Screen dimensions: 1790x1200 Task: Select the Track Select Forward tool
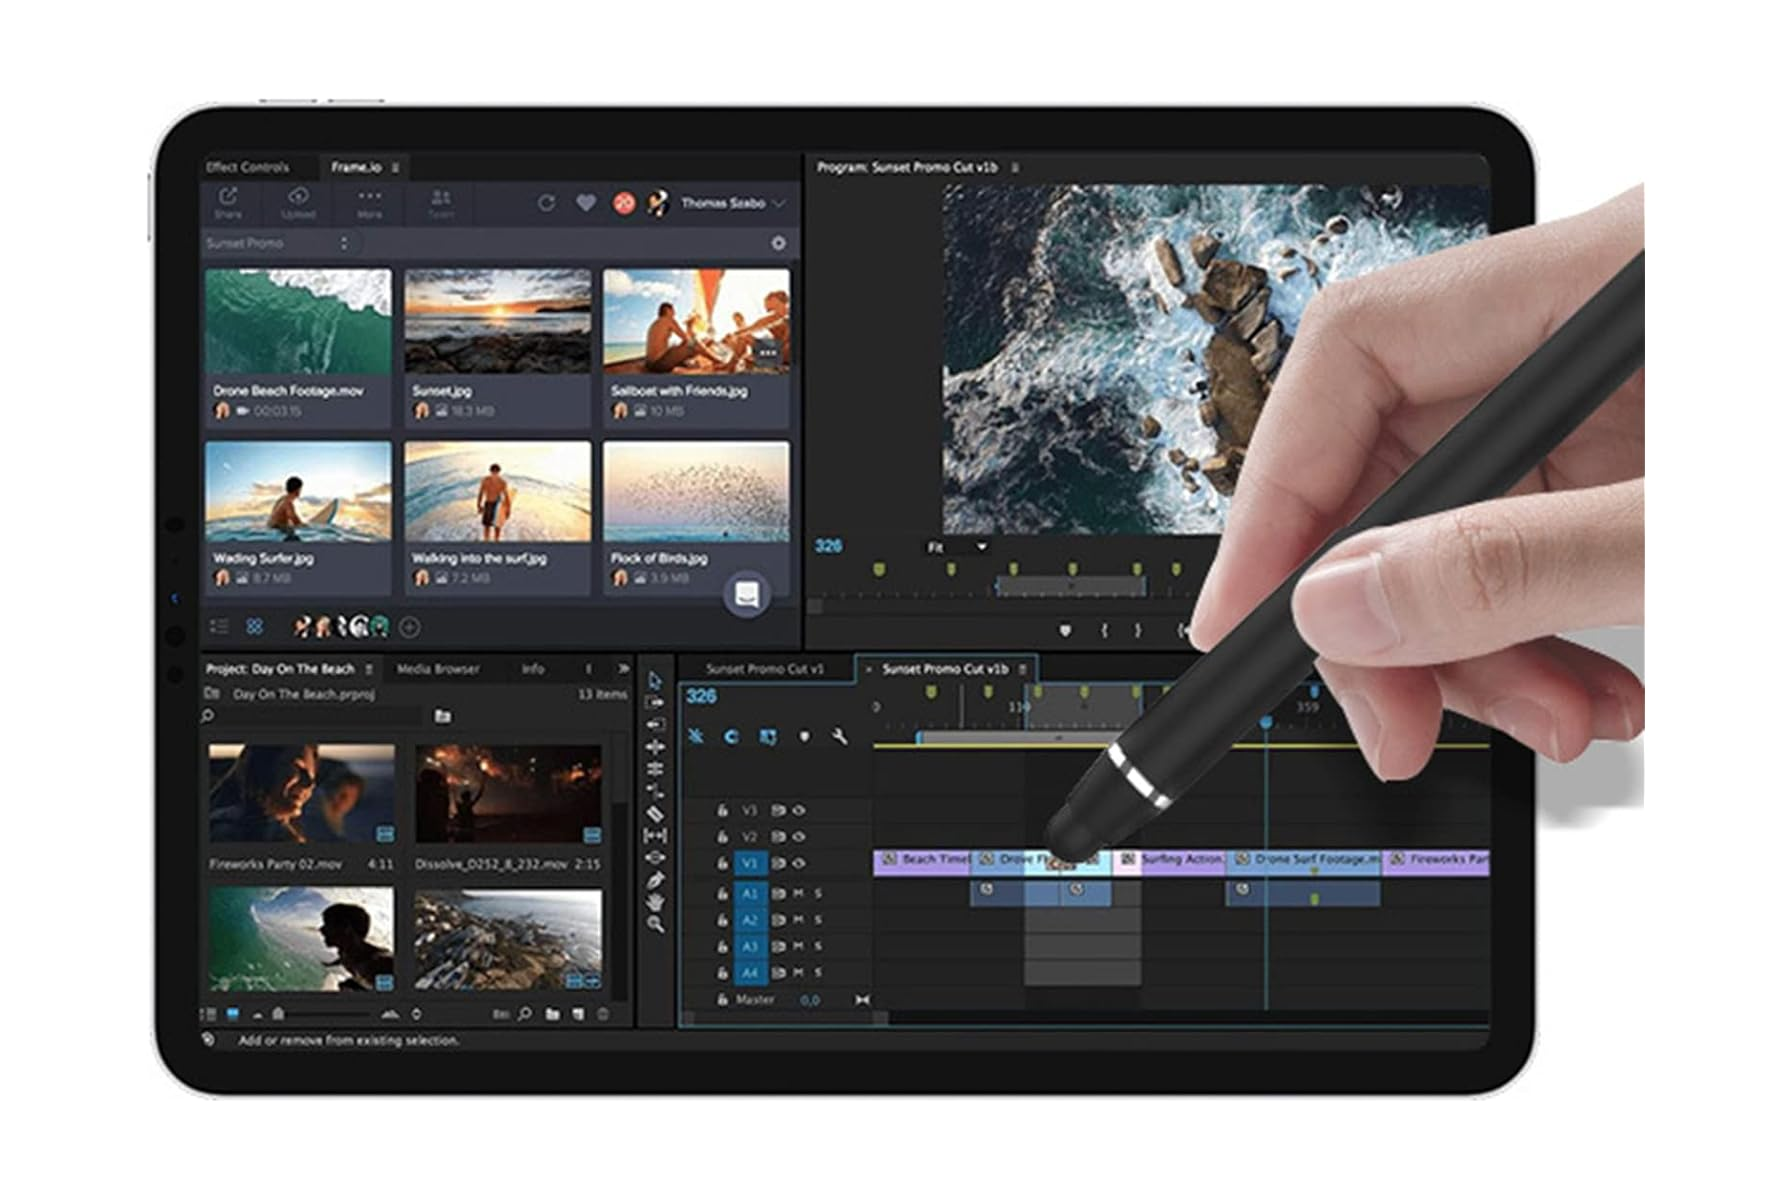(655, 702)
